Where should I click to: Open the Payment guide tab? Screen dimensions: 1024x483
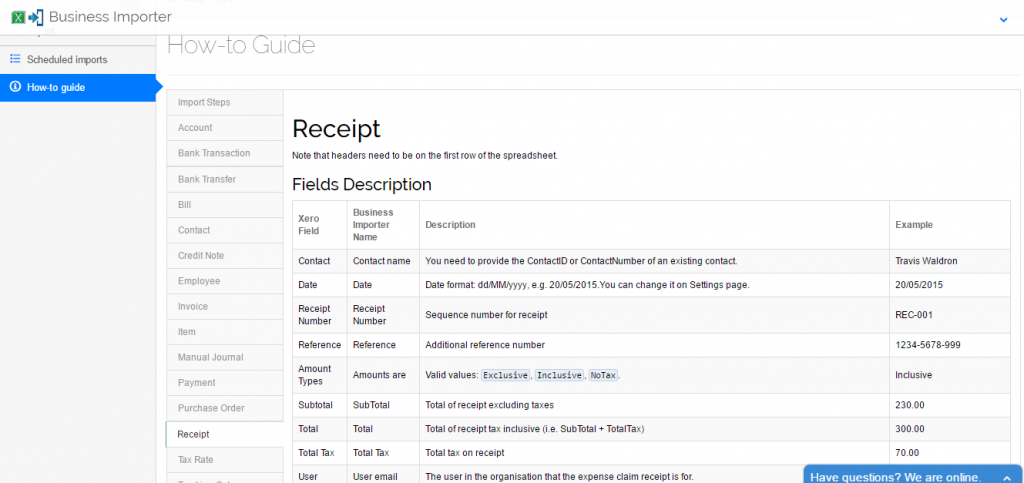point(225,382)
